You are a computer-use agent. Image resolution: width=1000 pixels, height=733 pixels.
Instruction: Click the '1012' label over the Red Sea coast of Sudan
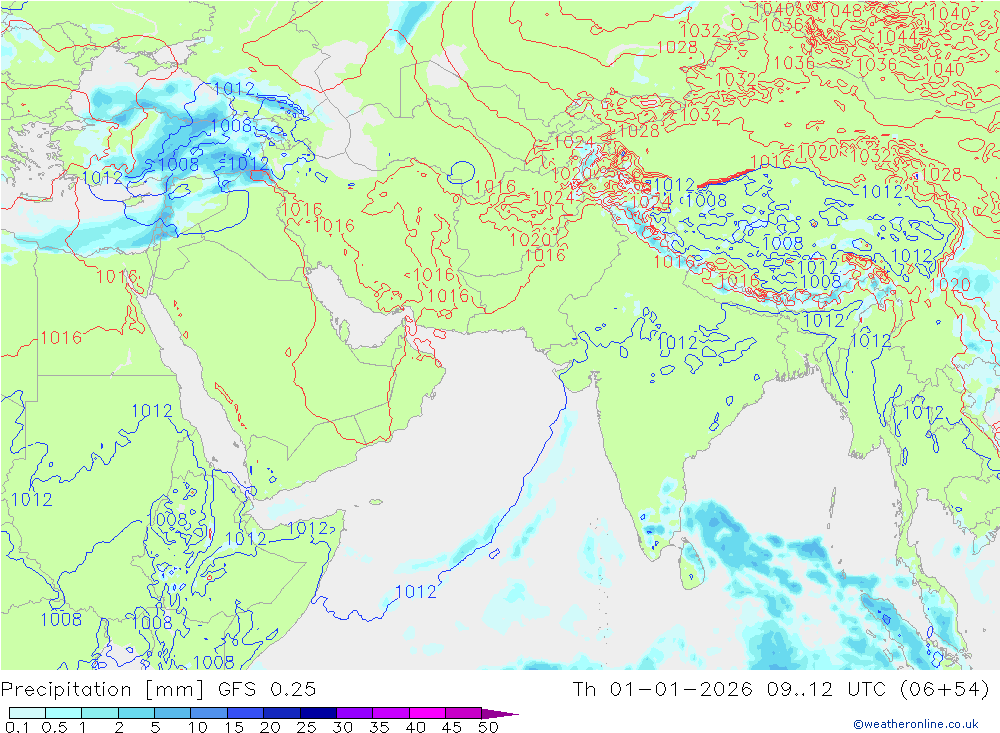[152, 411]
